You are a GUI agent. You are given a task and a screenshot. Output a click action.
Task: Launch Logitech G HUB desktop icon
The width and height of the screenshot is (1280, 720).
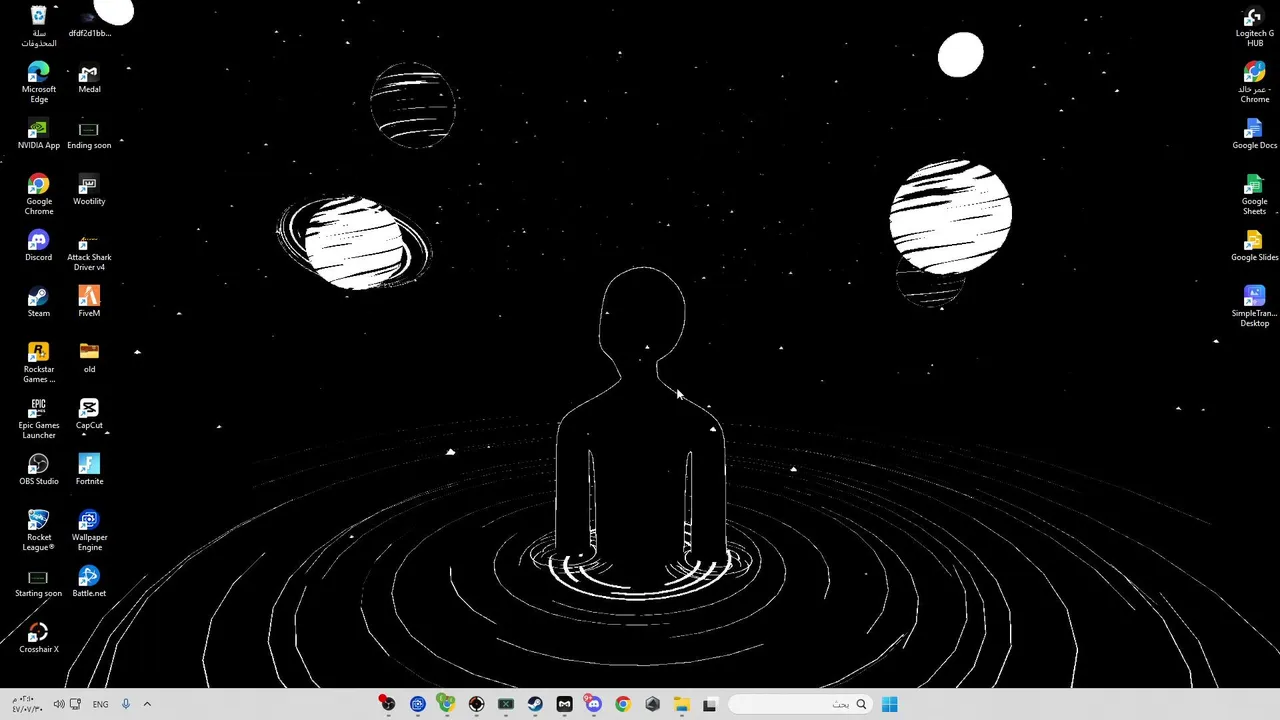pyautogui.click(x=1254, y=28)
